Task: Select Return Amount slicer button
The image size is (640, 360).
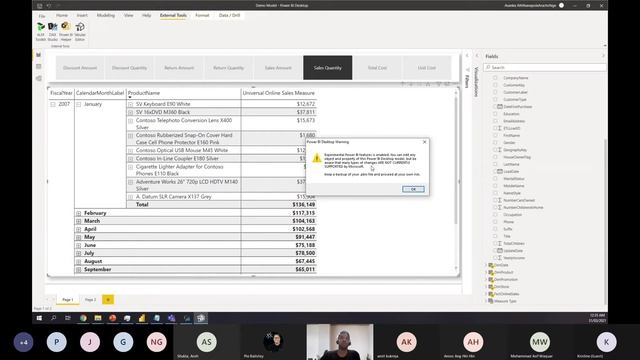Action: 179,68
